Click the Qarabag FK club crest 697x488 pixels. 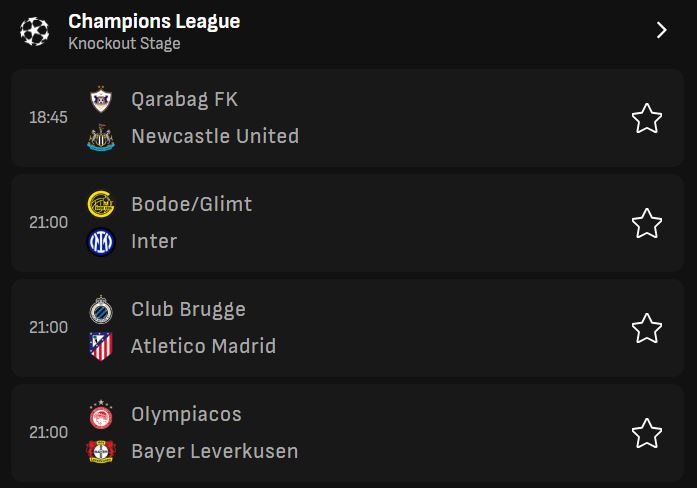click(x=101, y=99)
